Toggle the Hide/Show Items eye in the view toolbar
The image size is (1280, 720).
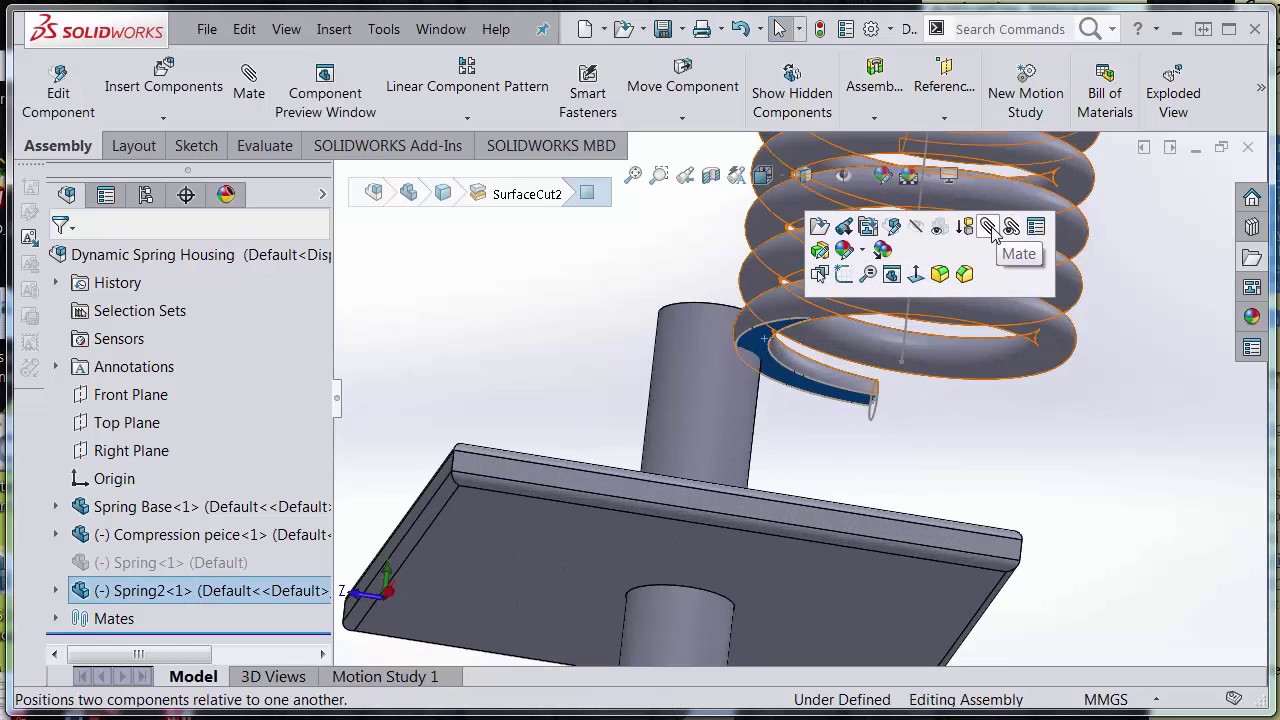click(x=844, y=176)
